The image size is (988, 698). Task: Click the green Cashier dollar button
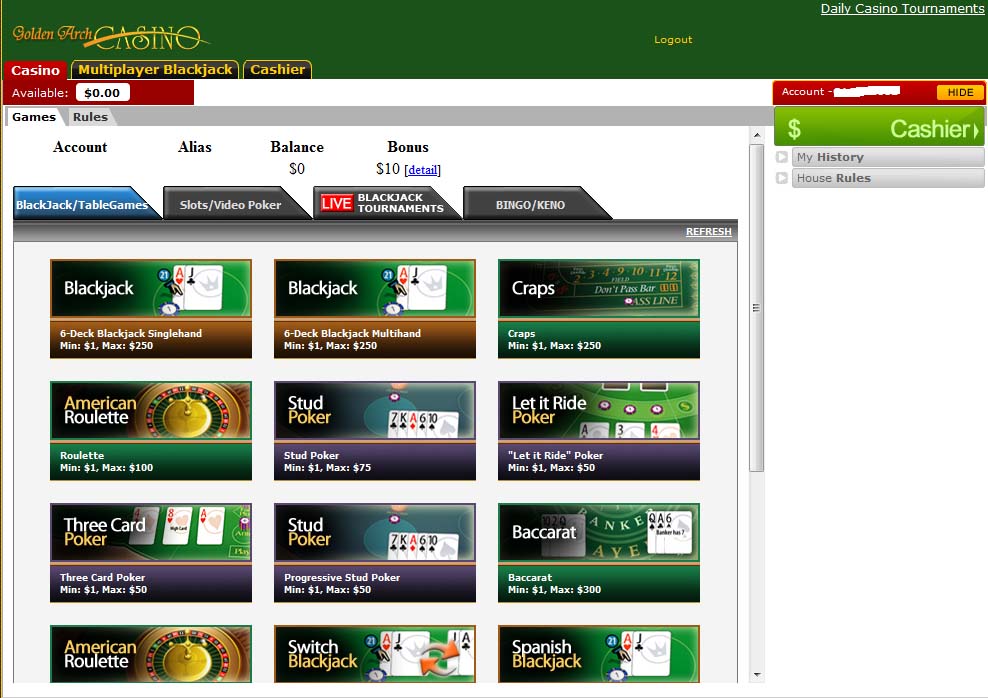(x=879, y=128)
